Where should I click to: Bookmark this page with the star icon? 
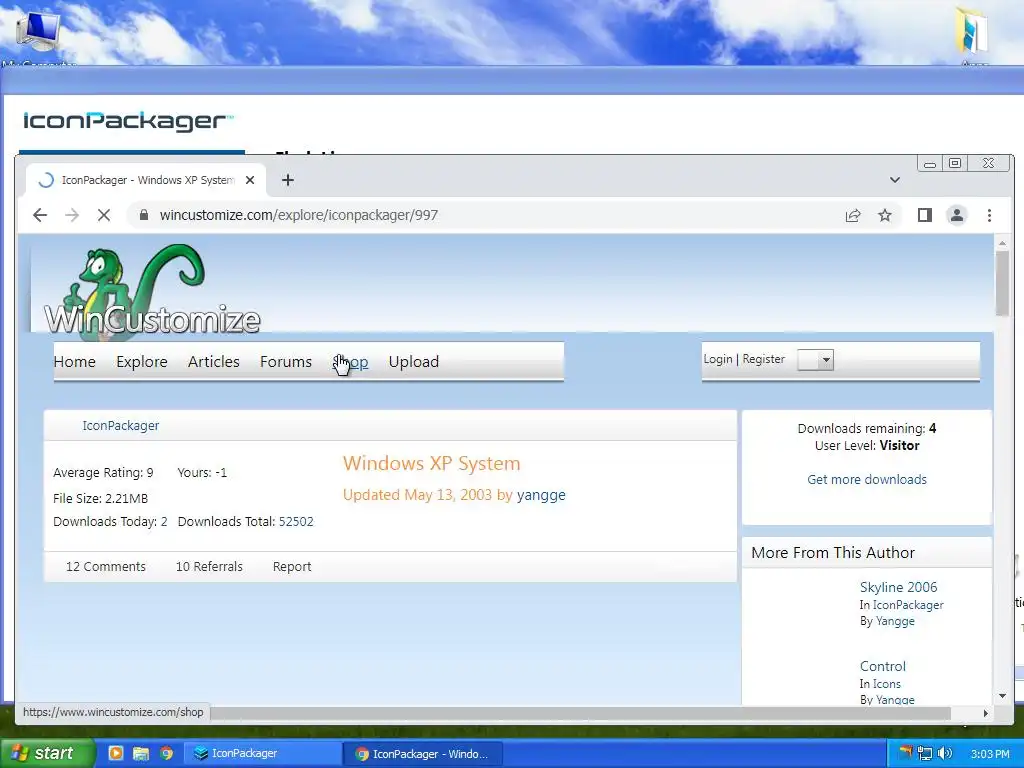(x=885, y=215)
